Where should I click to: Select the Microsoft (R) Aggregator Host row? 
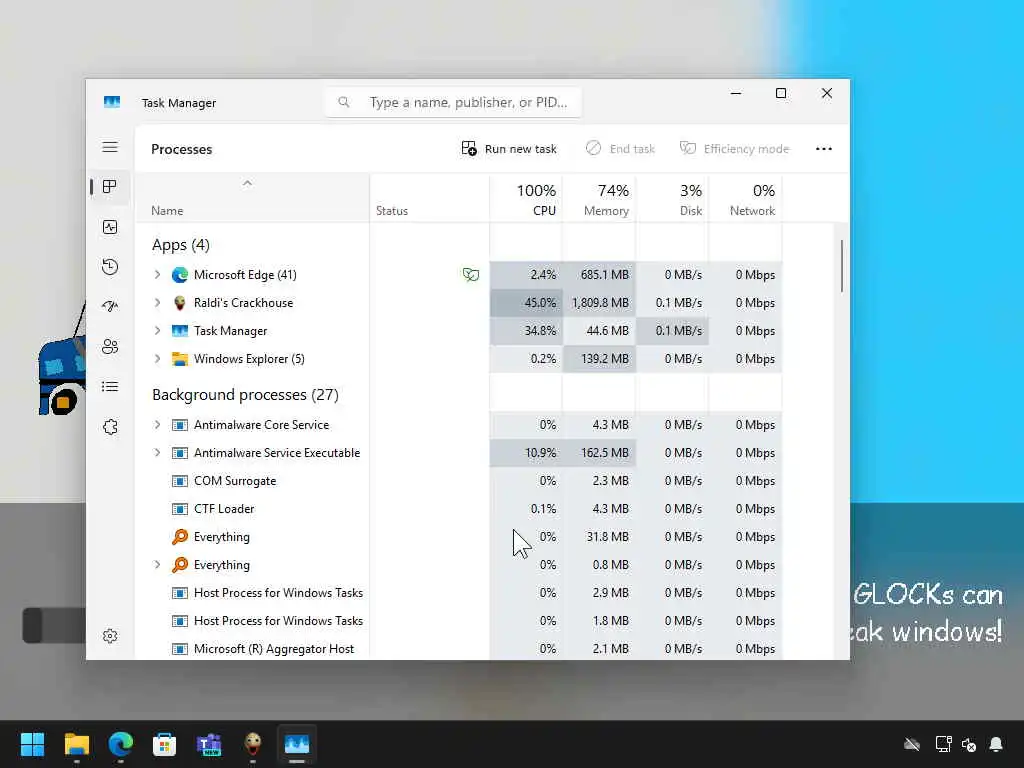[458, 649]
